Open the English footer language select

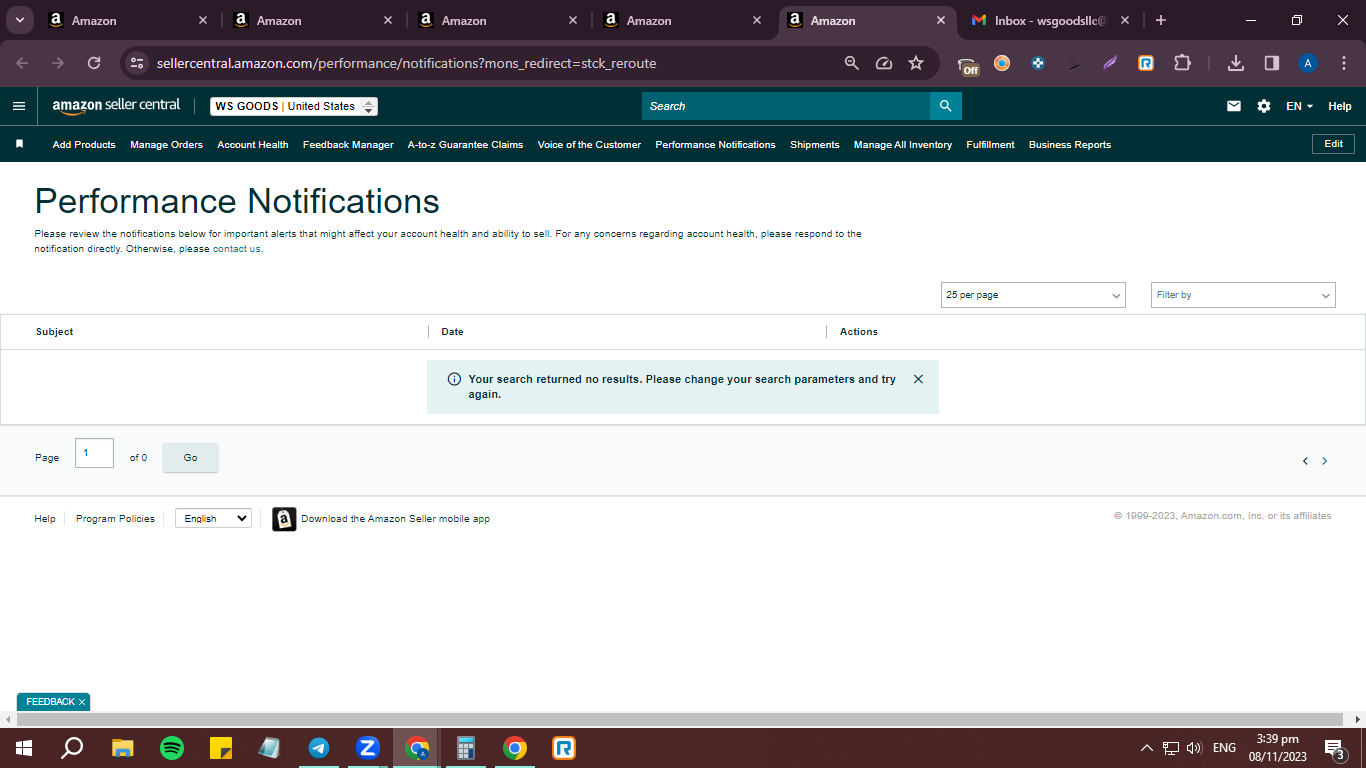point(213,518)
